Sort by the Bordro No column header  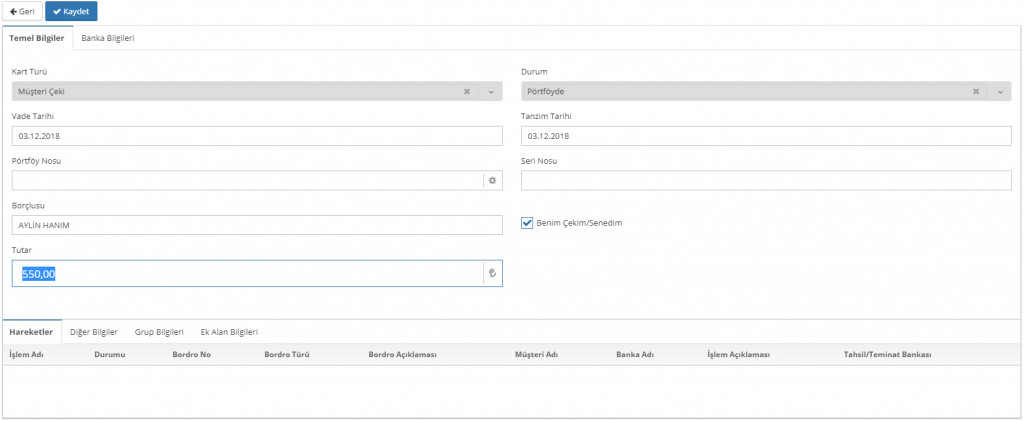193,354
